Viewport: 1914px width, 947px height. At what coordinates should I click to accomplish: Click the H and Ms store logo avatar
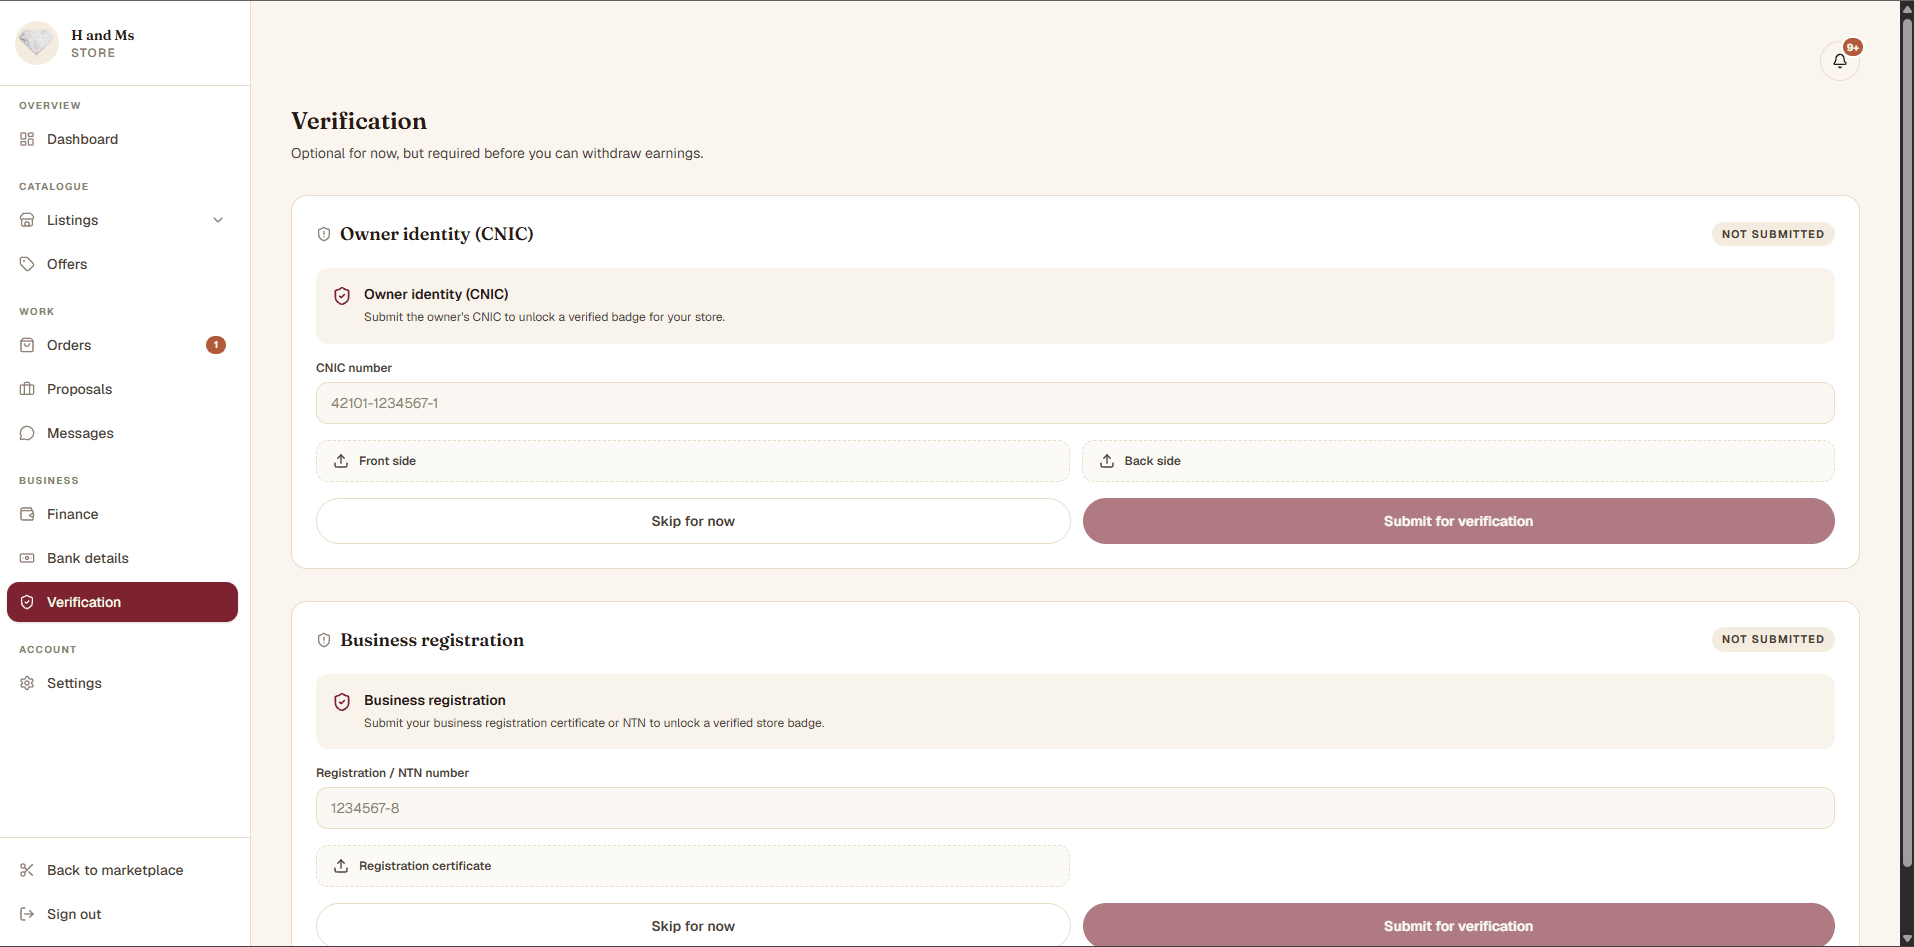tap(37, 43)
